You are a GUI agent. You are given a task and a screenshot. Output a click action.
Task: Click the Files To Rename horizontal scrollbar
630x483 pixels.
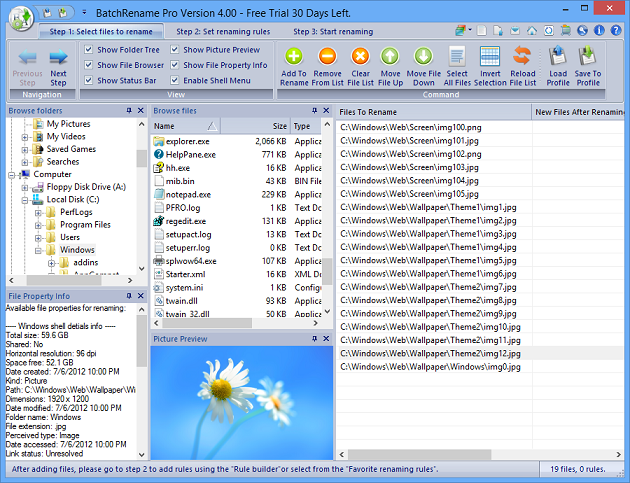pyautogui.click(x=419, y=454)
